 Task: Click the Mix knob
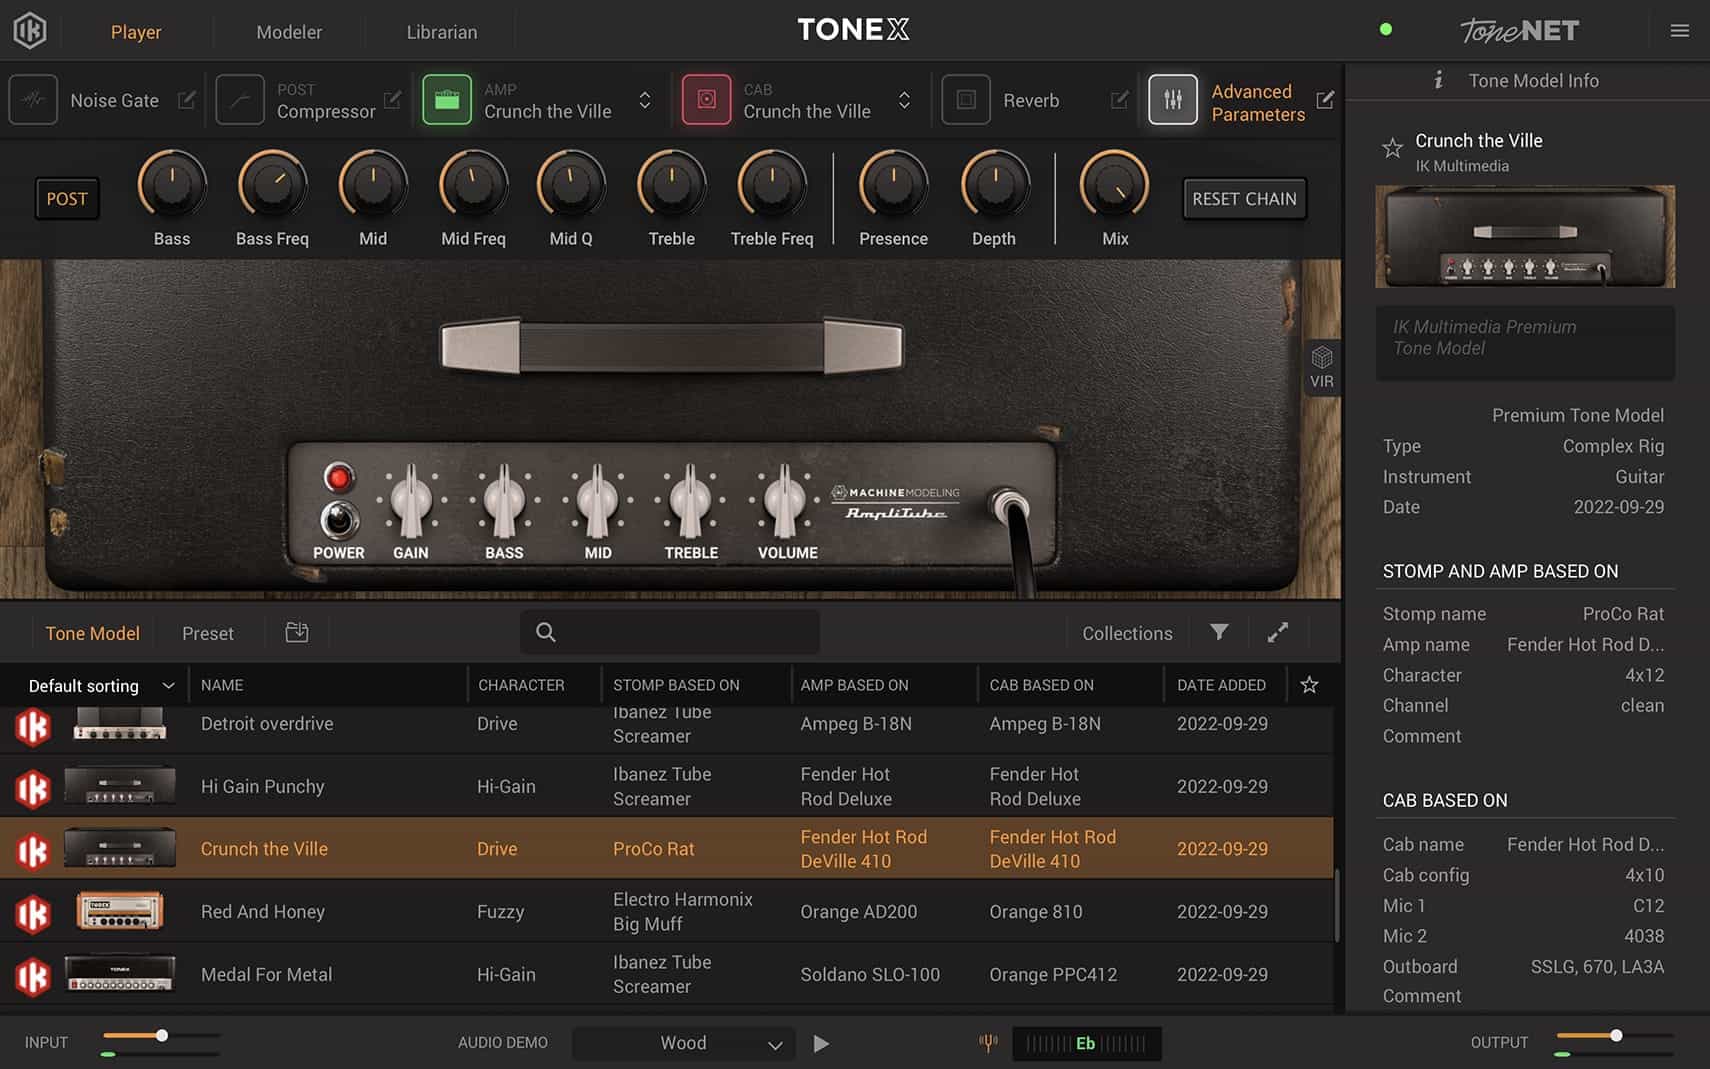[1114, 185]
